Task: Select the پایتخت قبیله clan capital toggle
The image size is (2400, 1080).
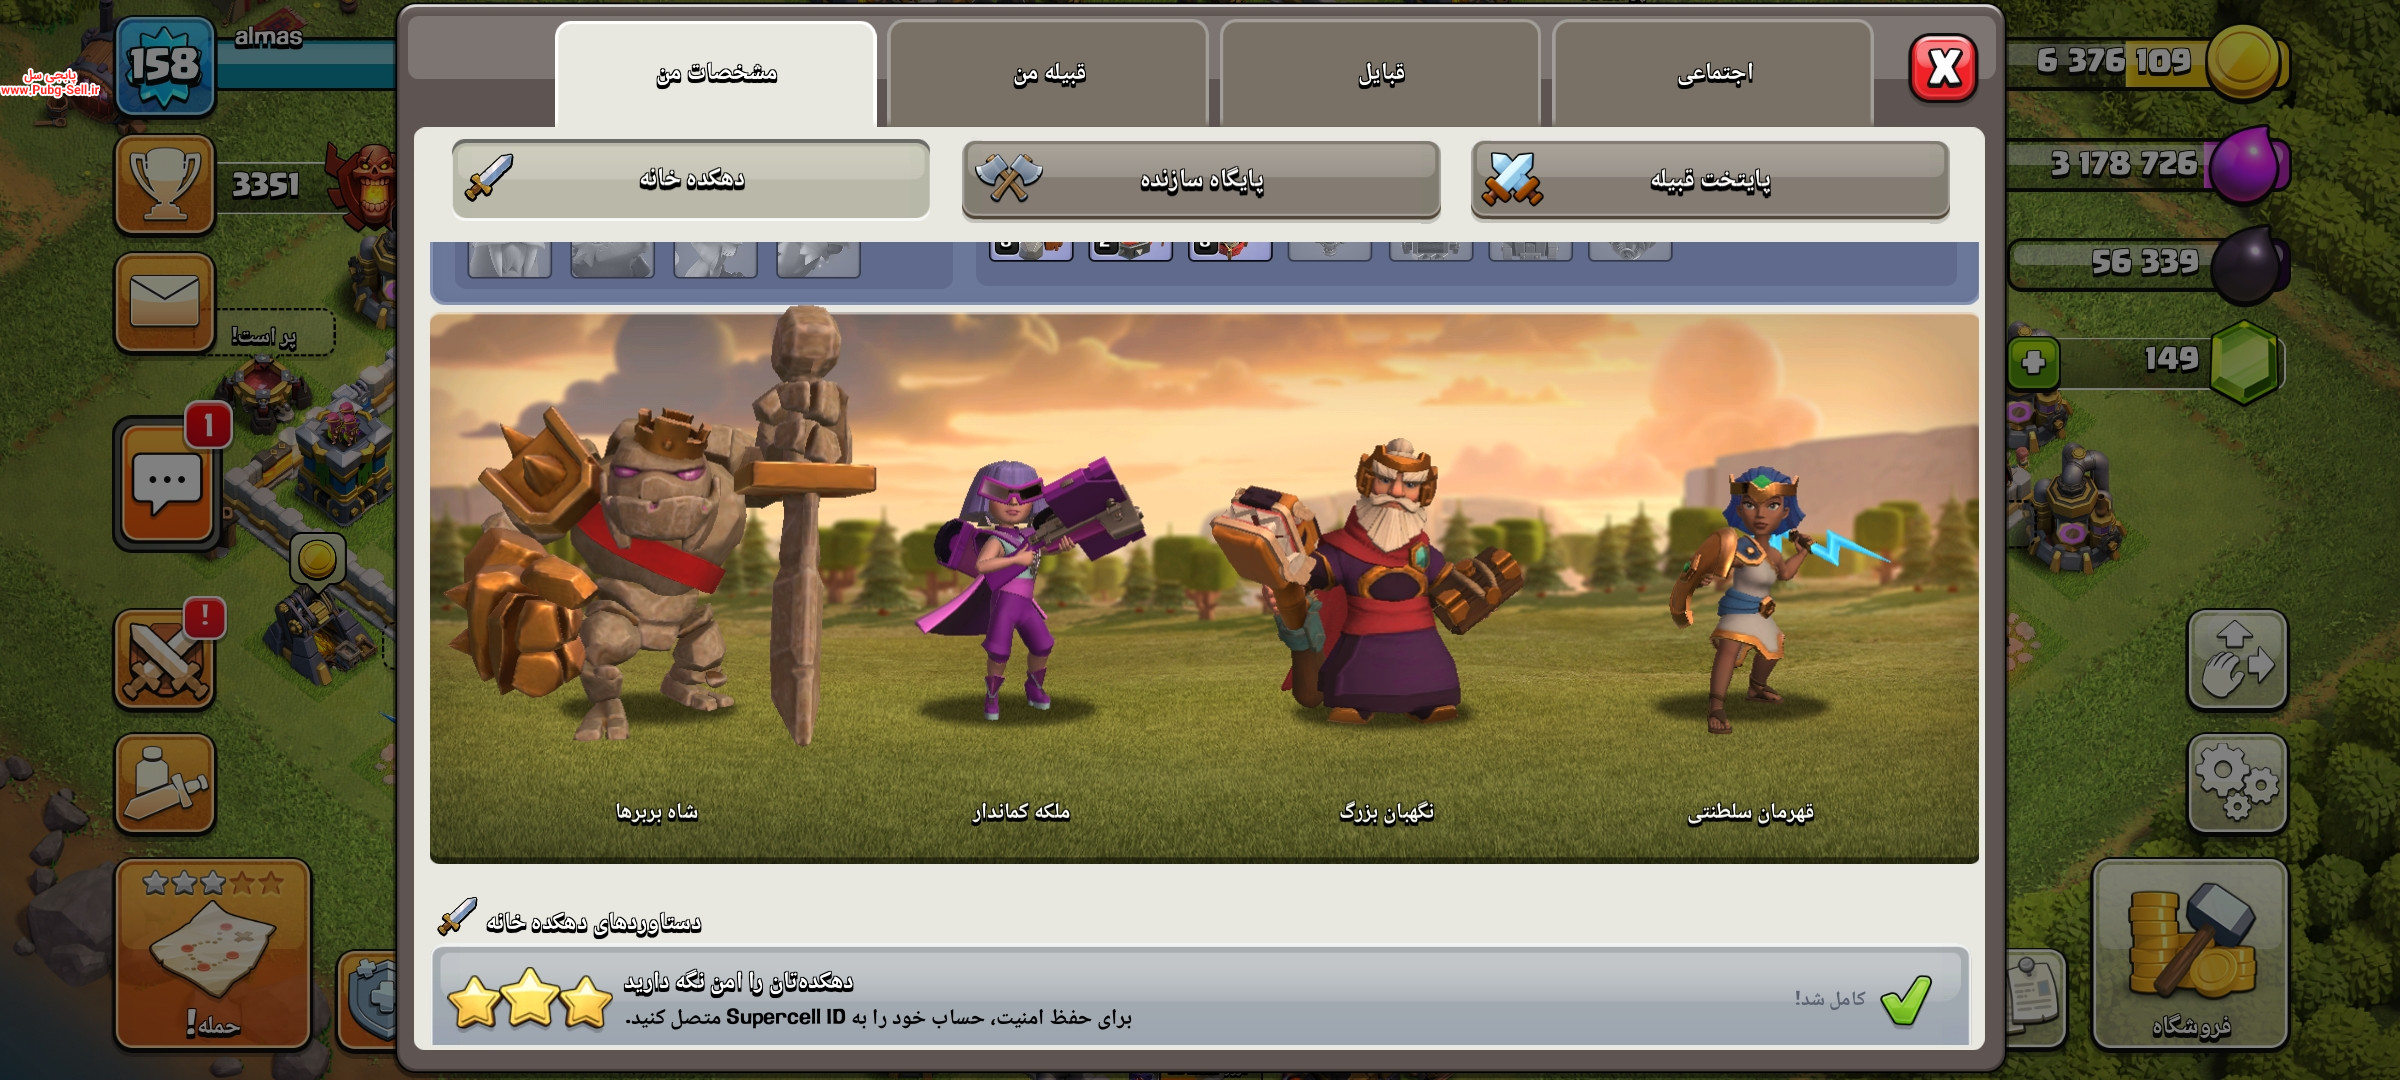Action: (x=1710, y=179)
